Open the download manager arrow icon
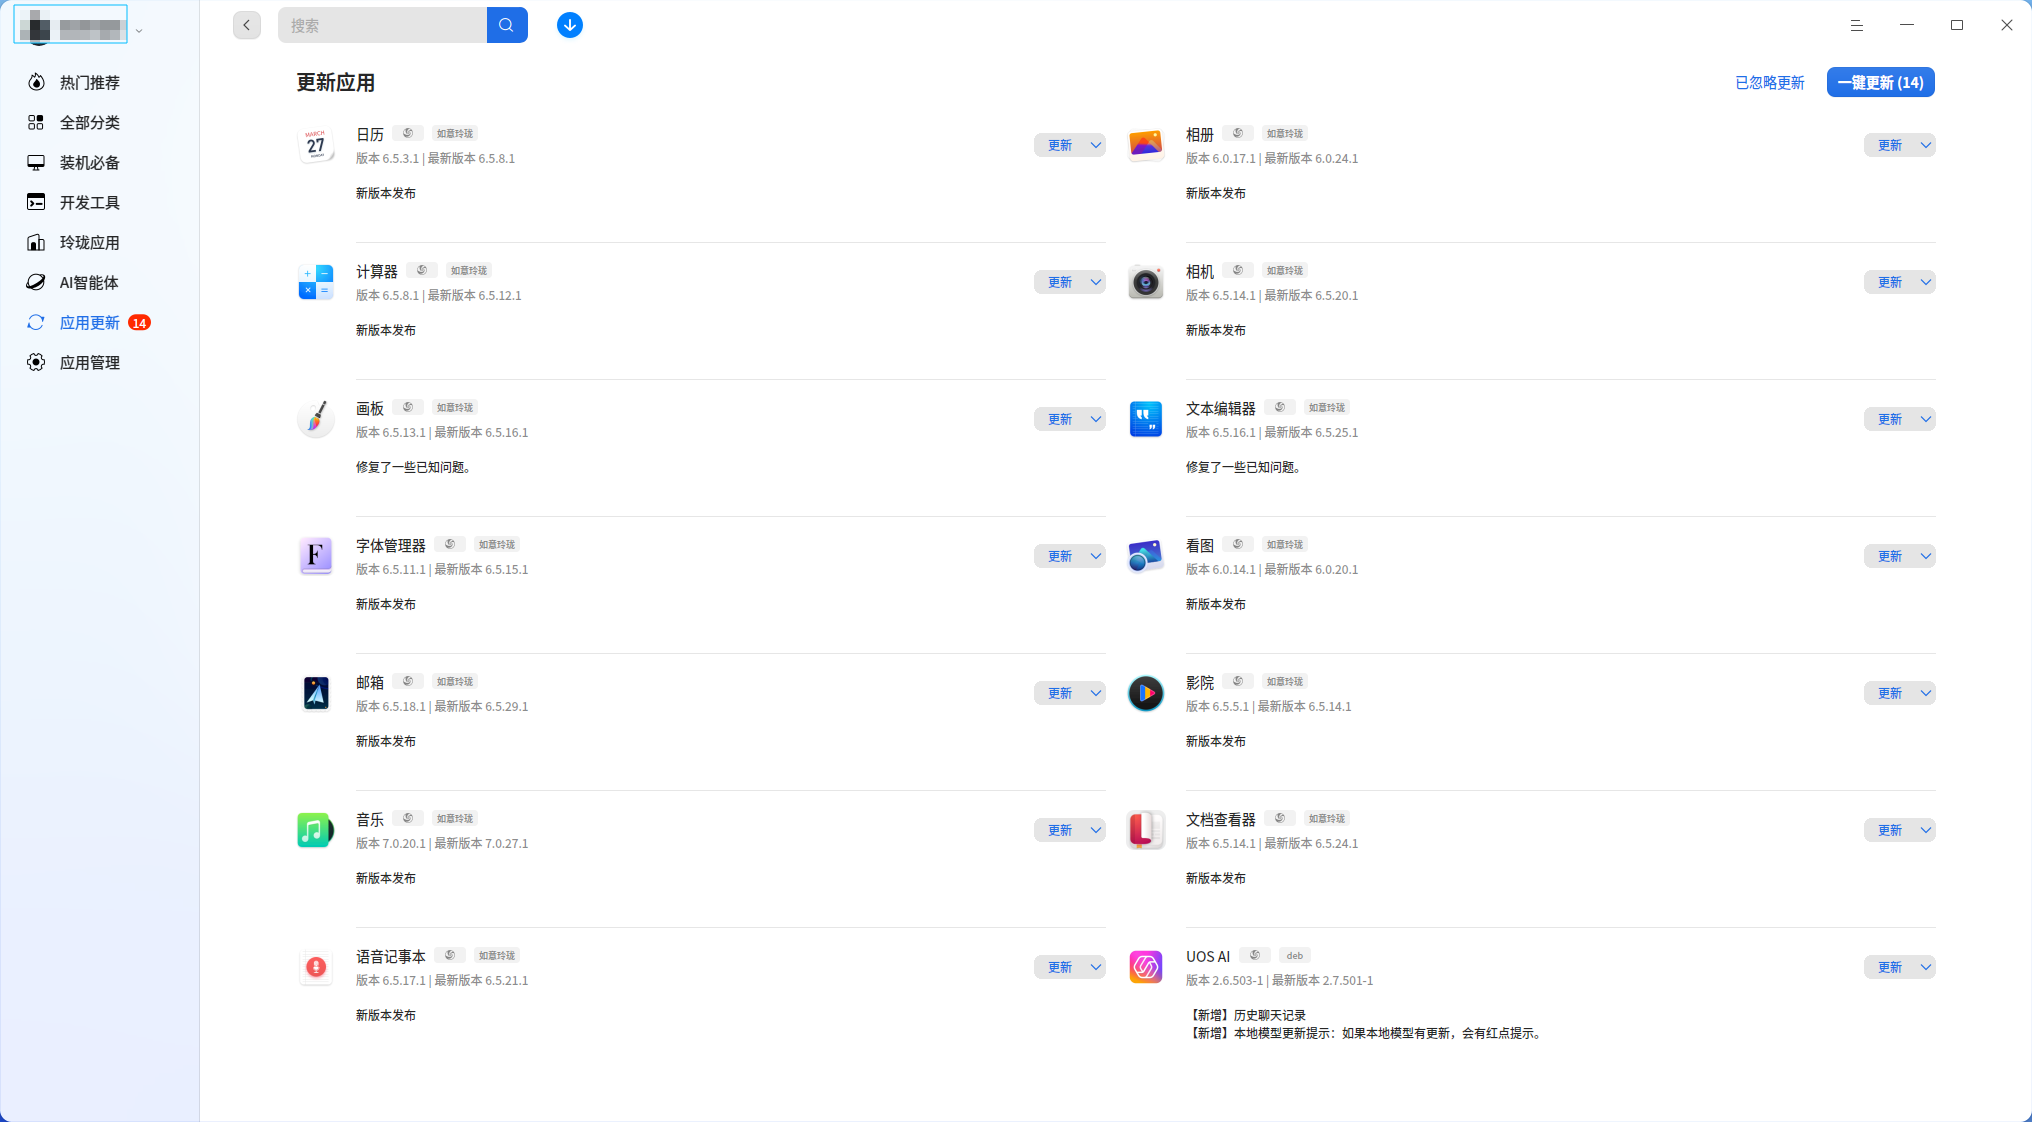The image size is (2032, 1122). [x=570, y=25]
